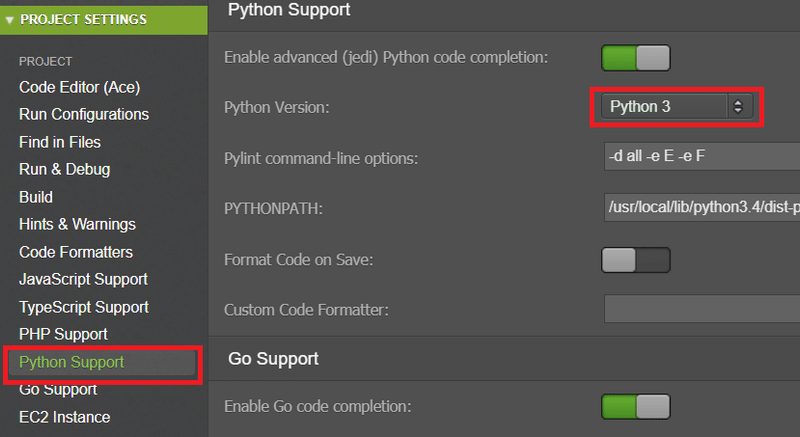Click the PYTHONPATH input field
This screenshot has height=437, width=800.
[700, 208]
